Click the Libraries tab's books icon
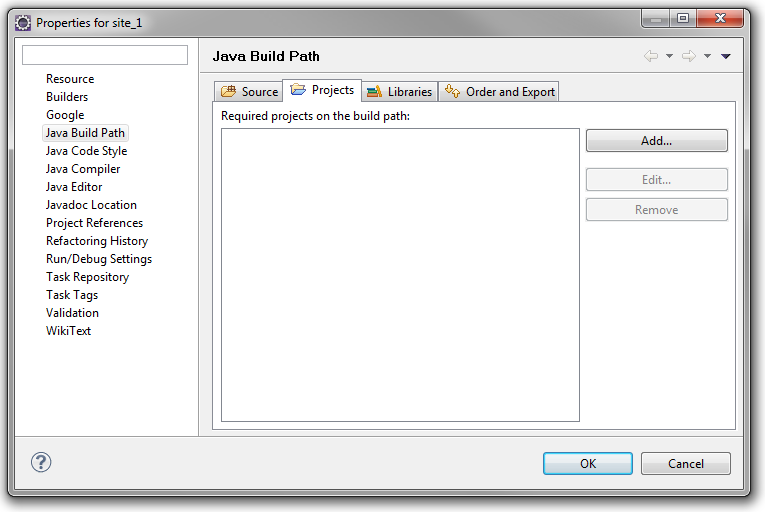 click(x=374, y=91)
